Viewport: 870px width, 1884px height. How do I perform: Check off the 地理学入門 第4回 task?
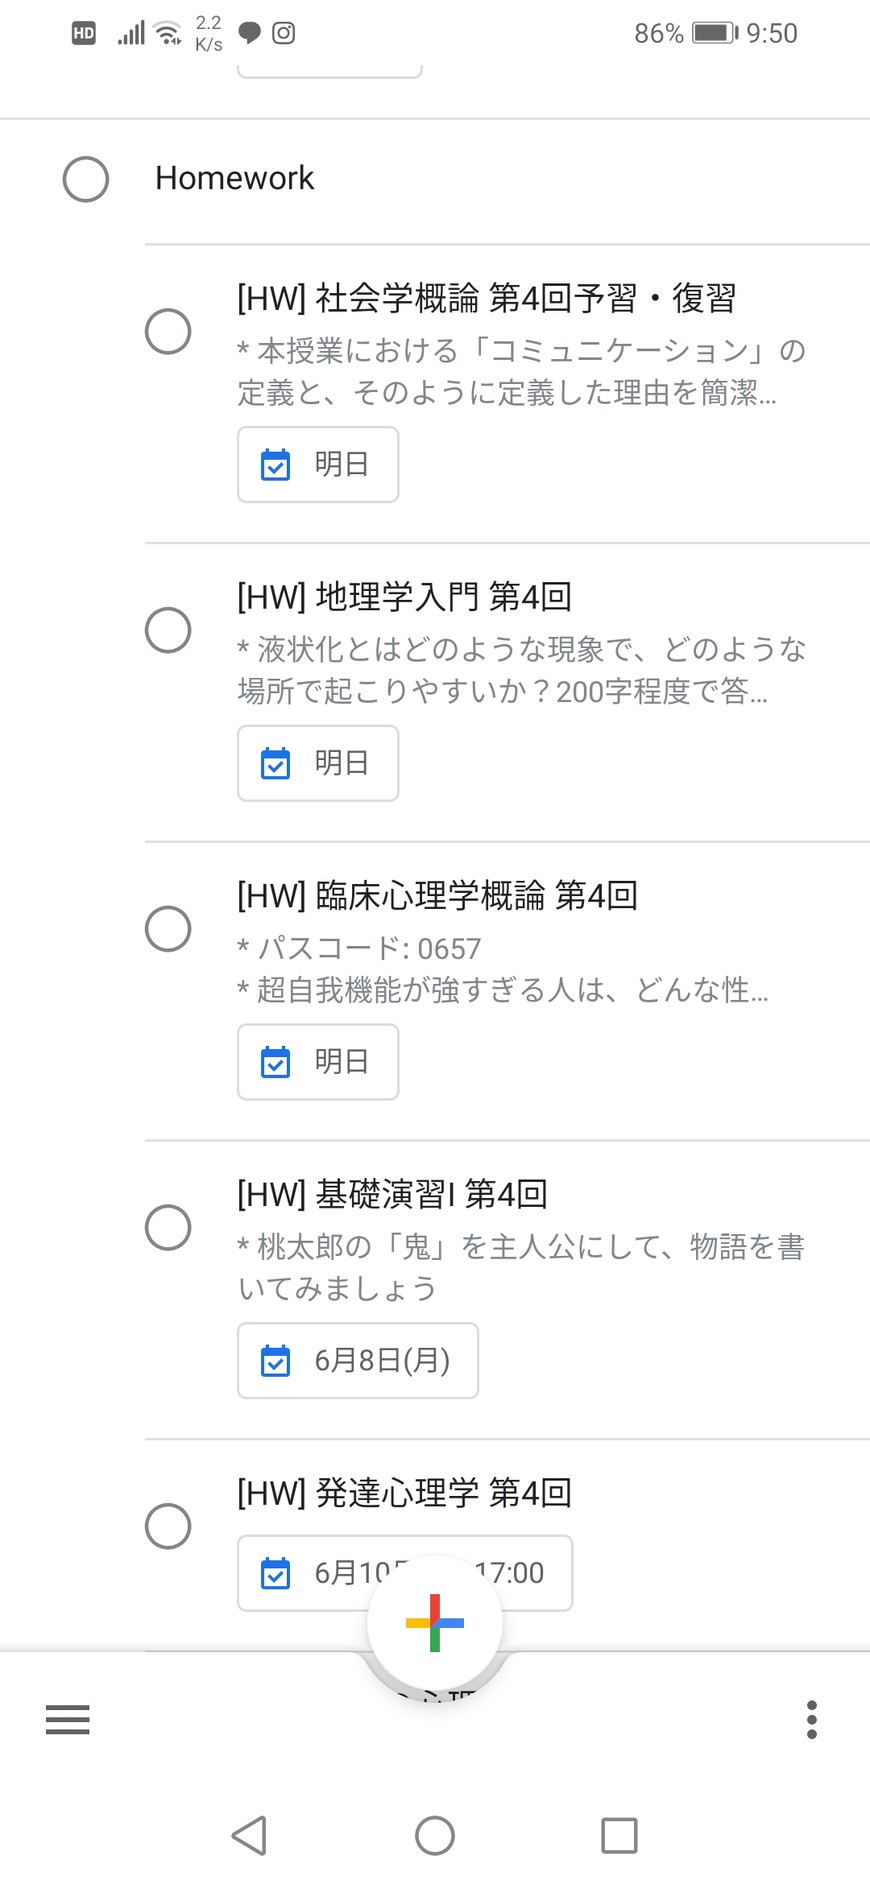coord(168,630)
